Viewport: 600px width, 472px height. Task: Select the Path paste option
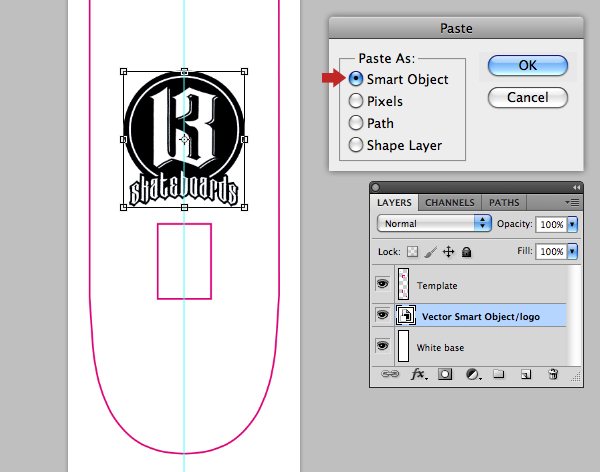[356, 123]
